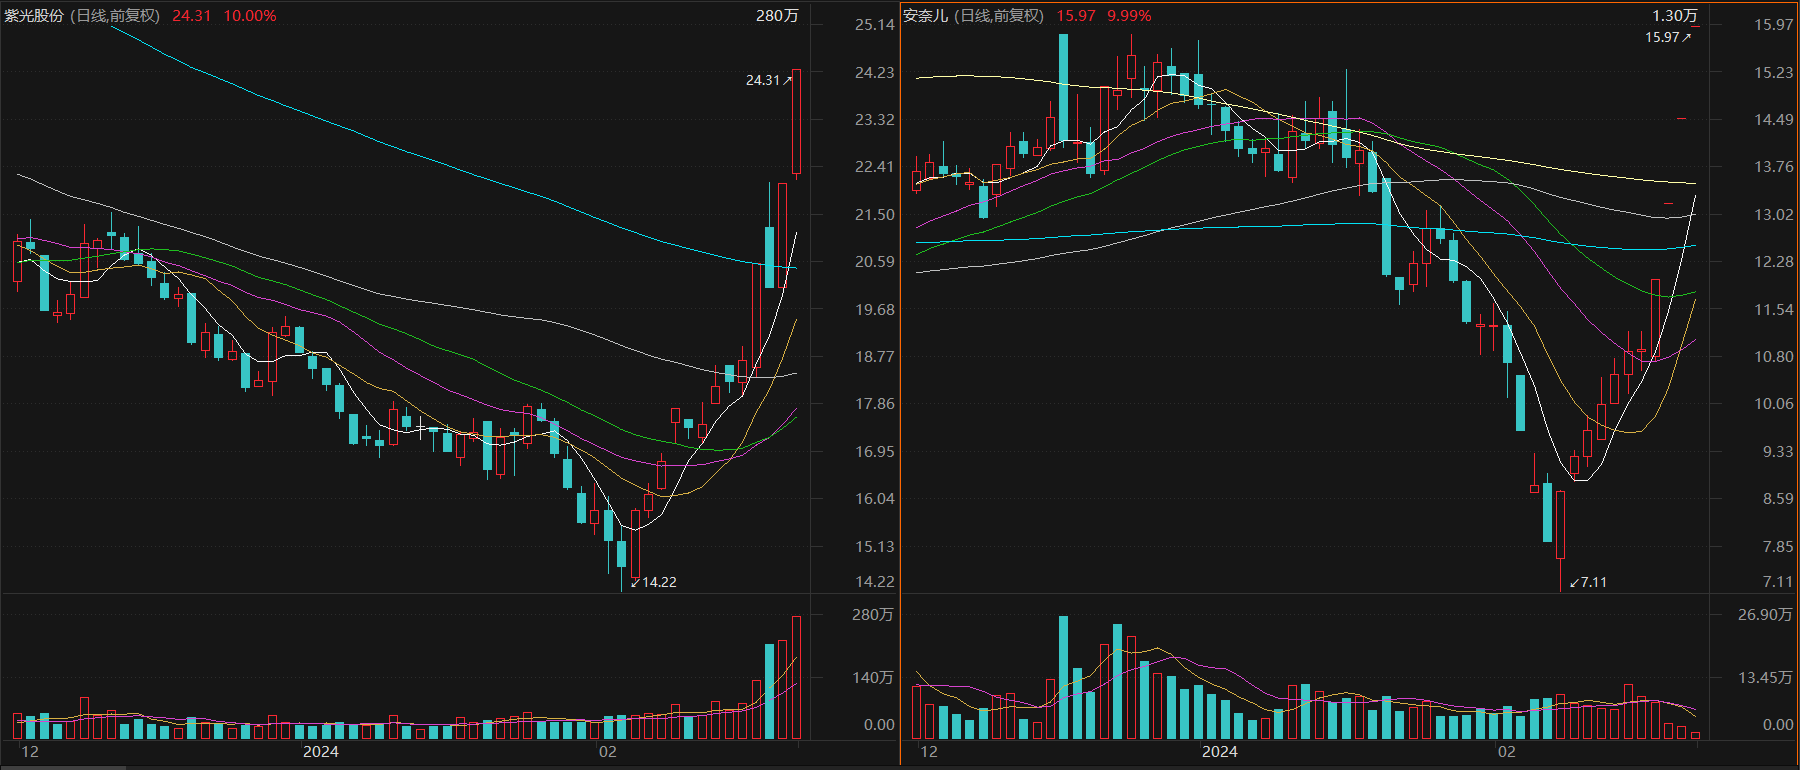Click the 1.30万 volume label atop 安奈儿
The width and height of the screenshot is (1800, 770).
[x=1674, y=16]
